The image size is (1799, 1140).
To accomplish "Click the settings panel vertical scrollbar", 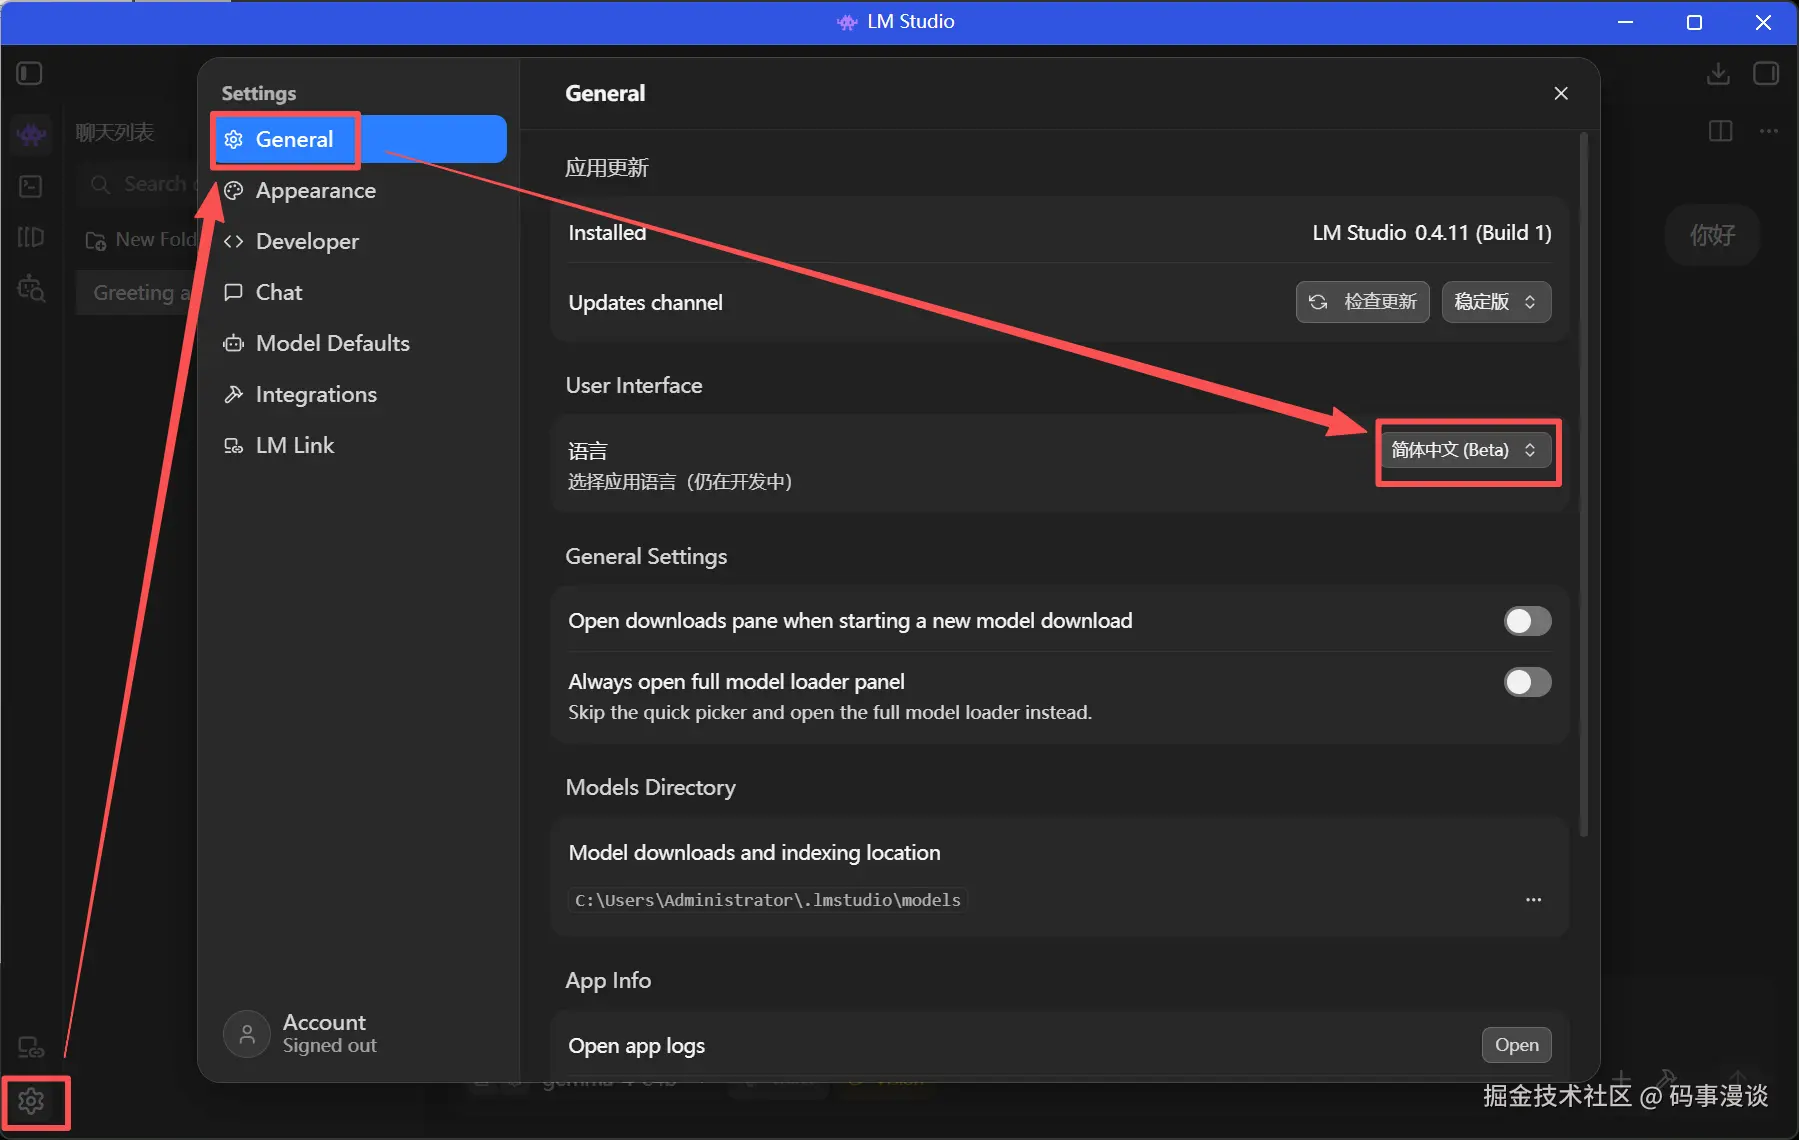I will [x=1583, y=485].
